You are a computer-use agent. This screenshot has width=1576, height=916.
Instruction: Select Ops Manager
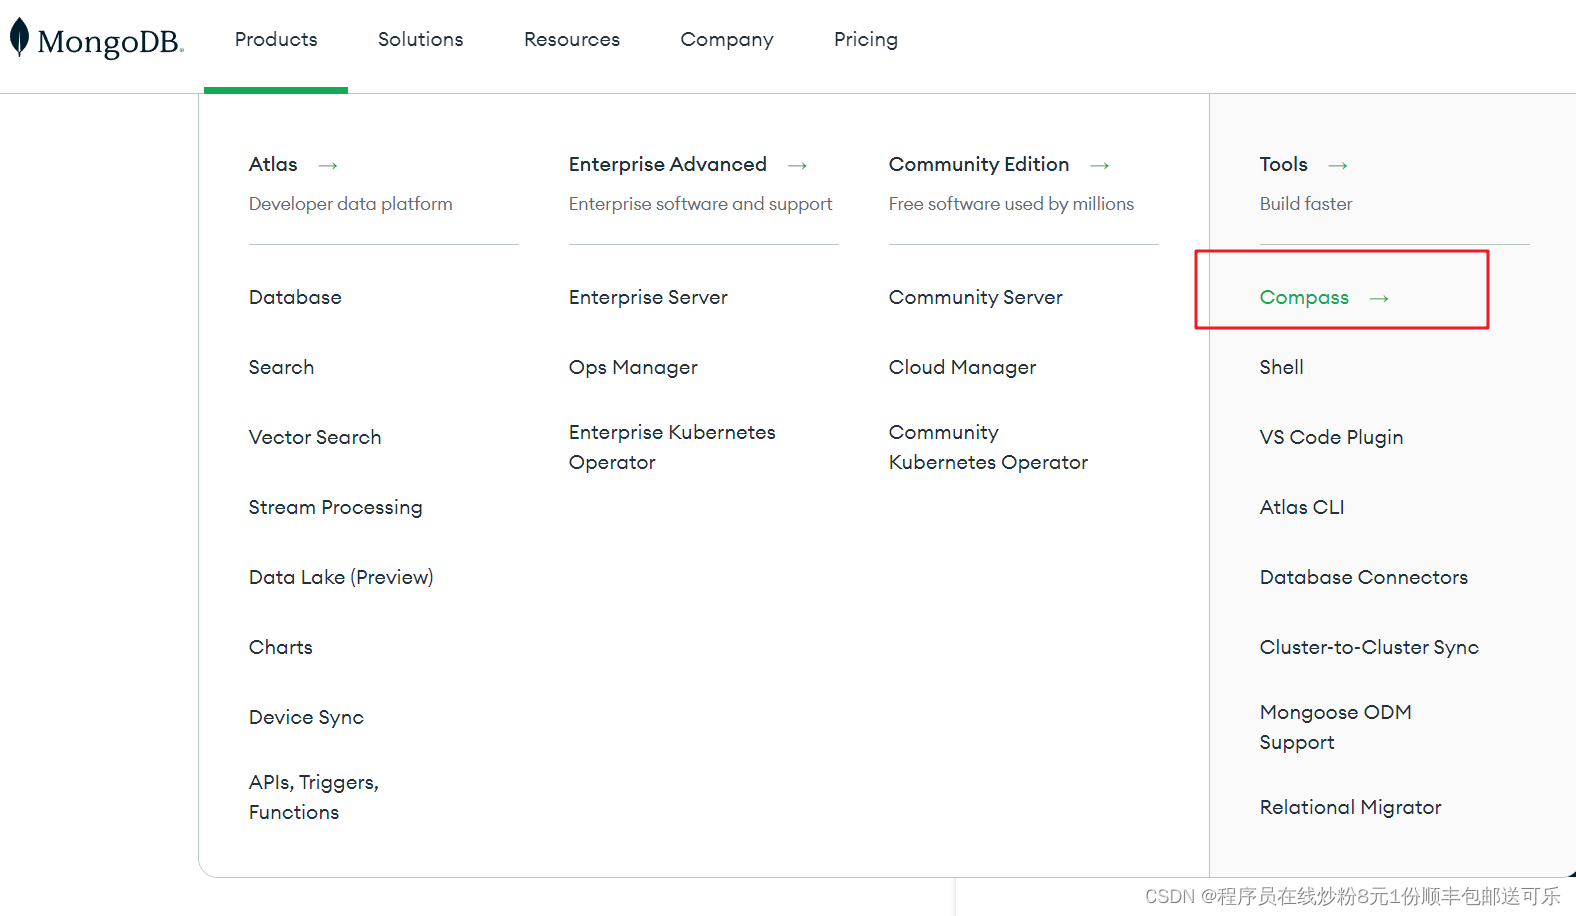click(633, 368)
